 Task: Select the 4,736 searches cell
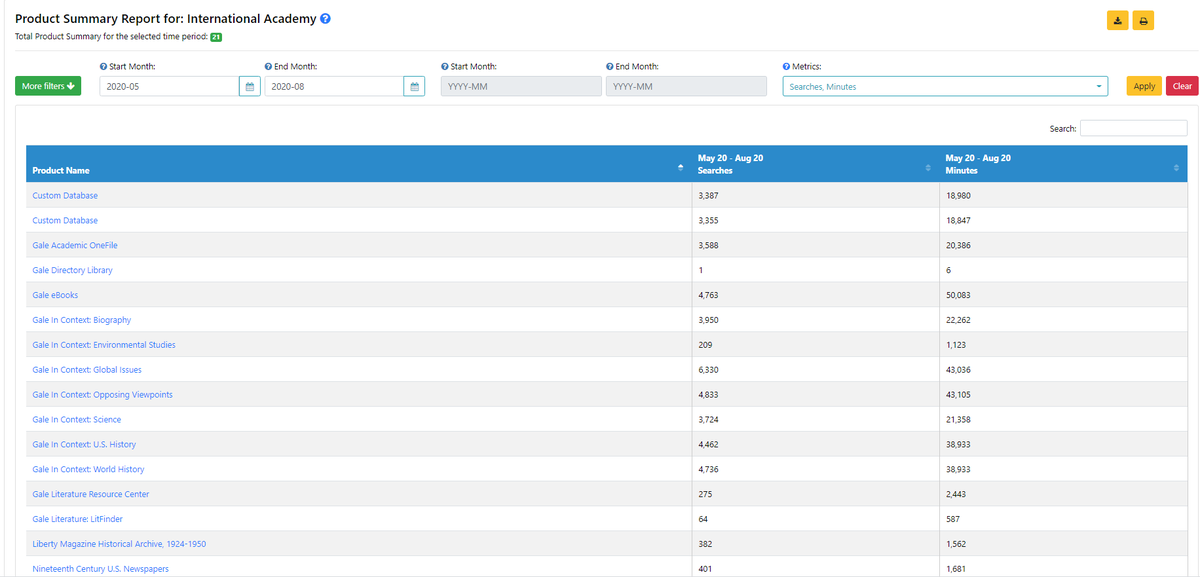(815, 470)
